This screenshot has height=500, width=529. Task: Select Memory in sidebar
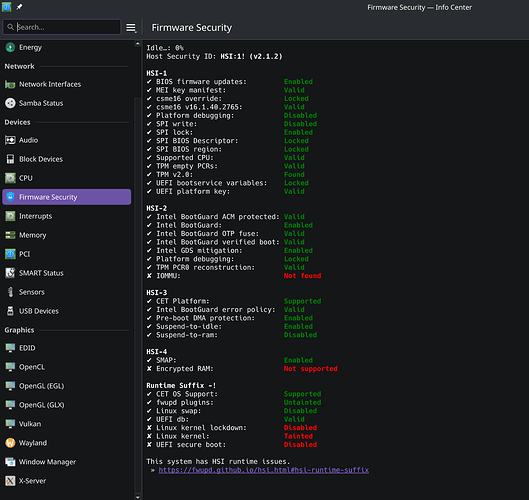point(66,235)
